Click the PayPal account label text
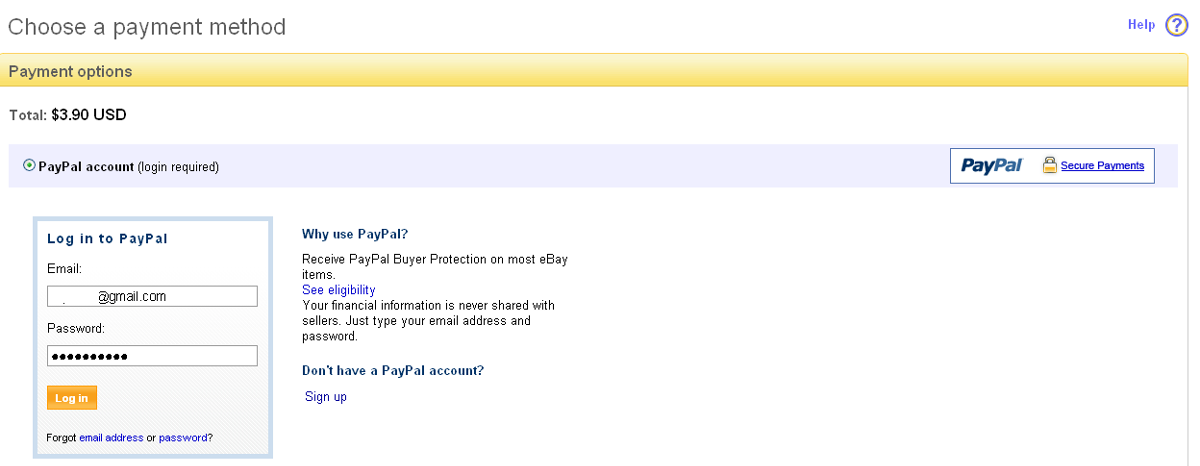 tap(86, 167)
